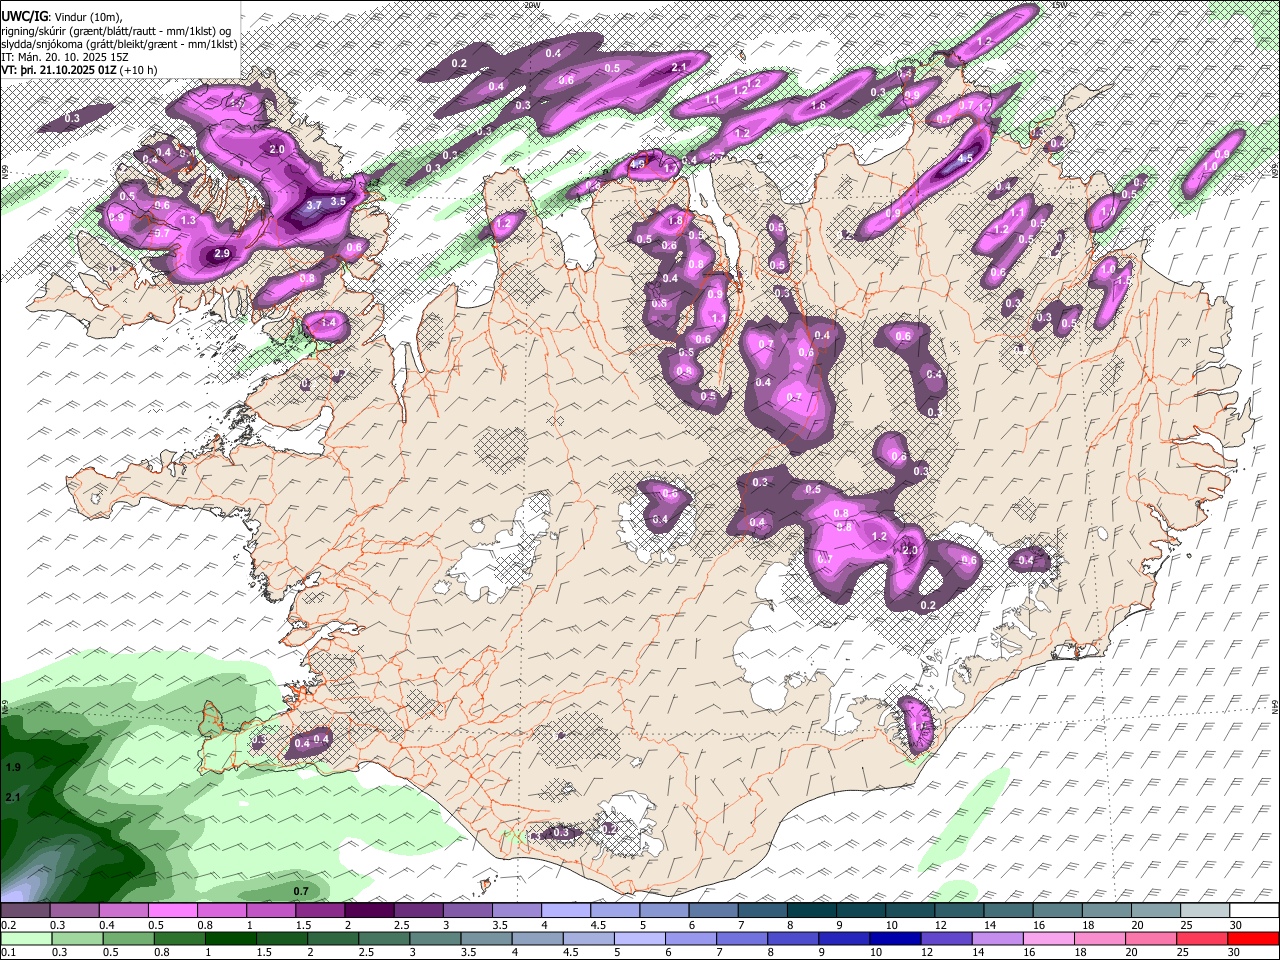Click the palest green 0.1 swatch in rain scale
This screenshot has width=1280, height=960.
26,938
